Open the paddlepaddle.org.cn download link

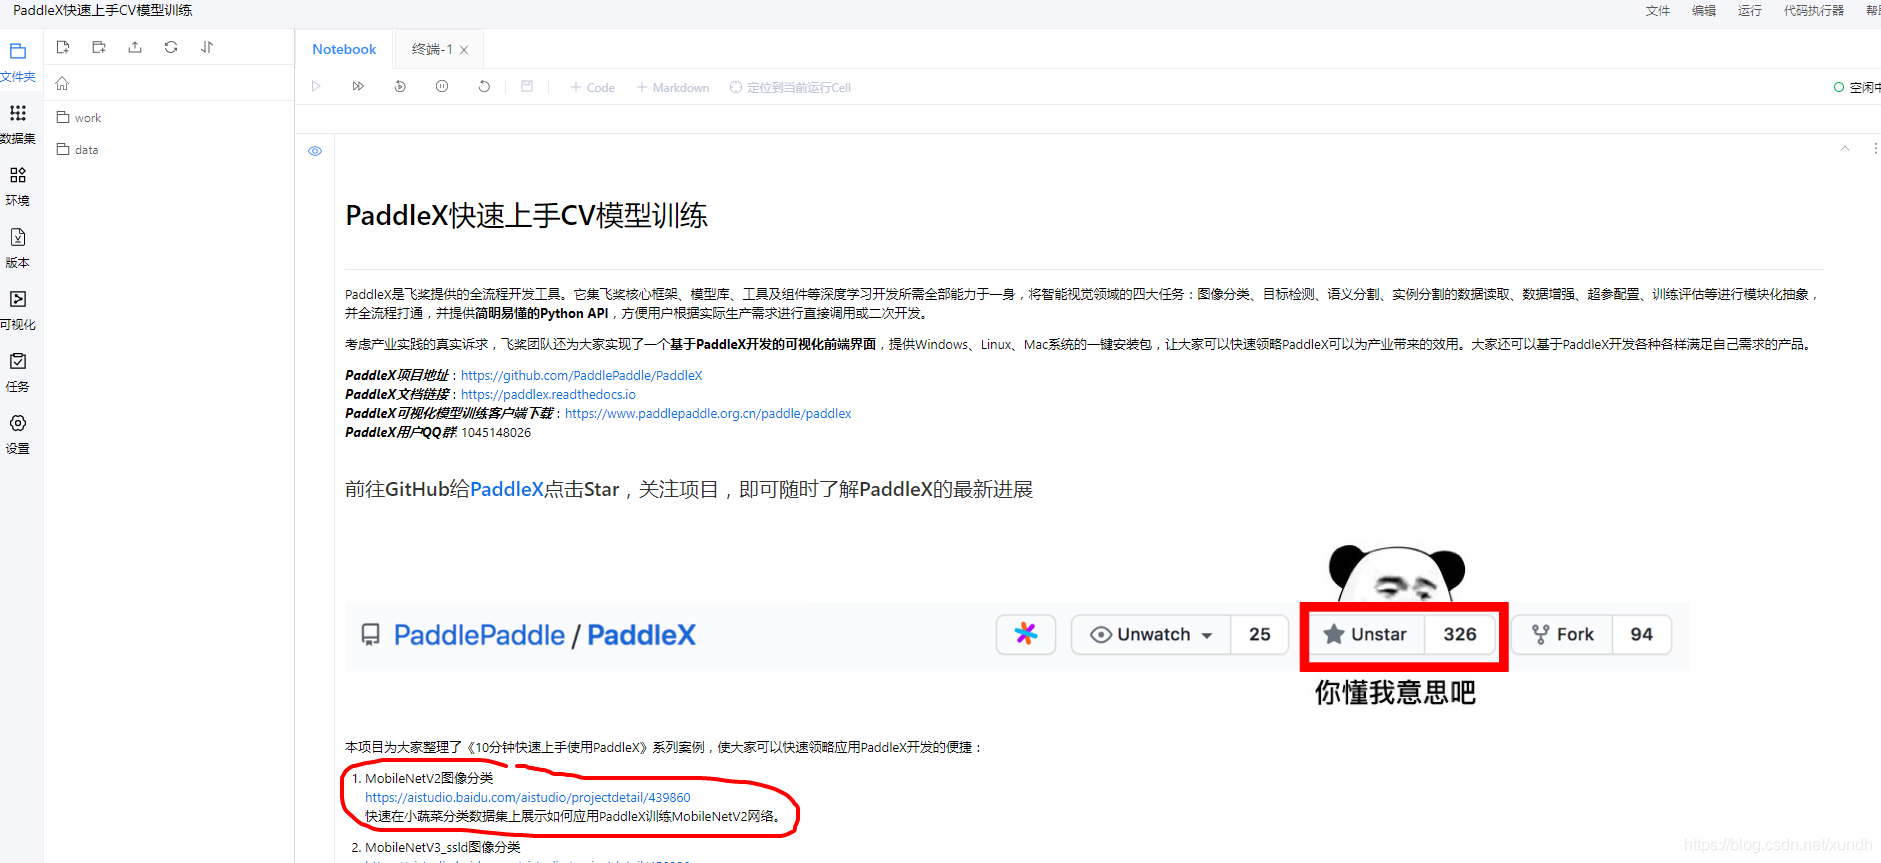pyautogui.click(x=708, y=414)
